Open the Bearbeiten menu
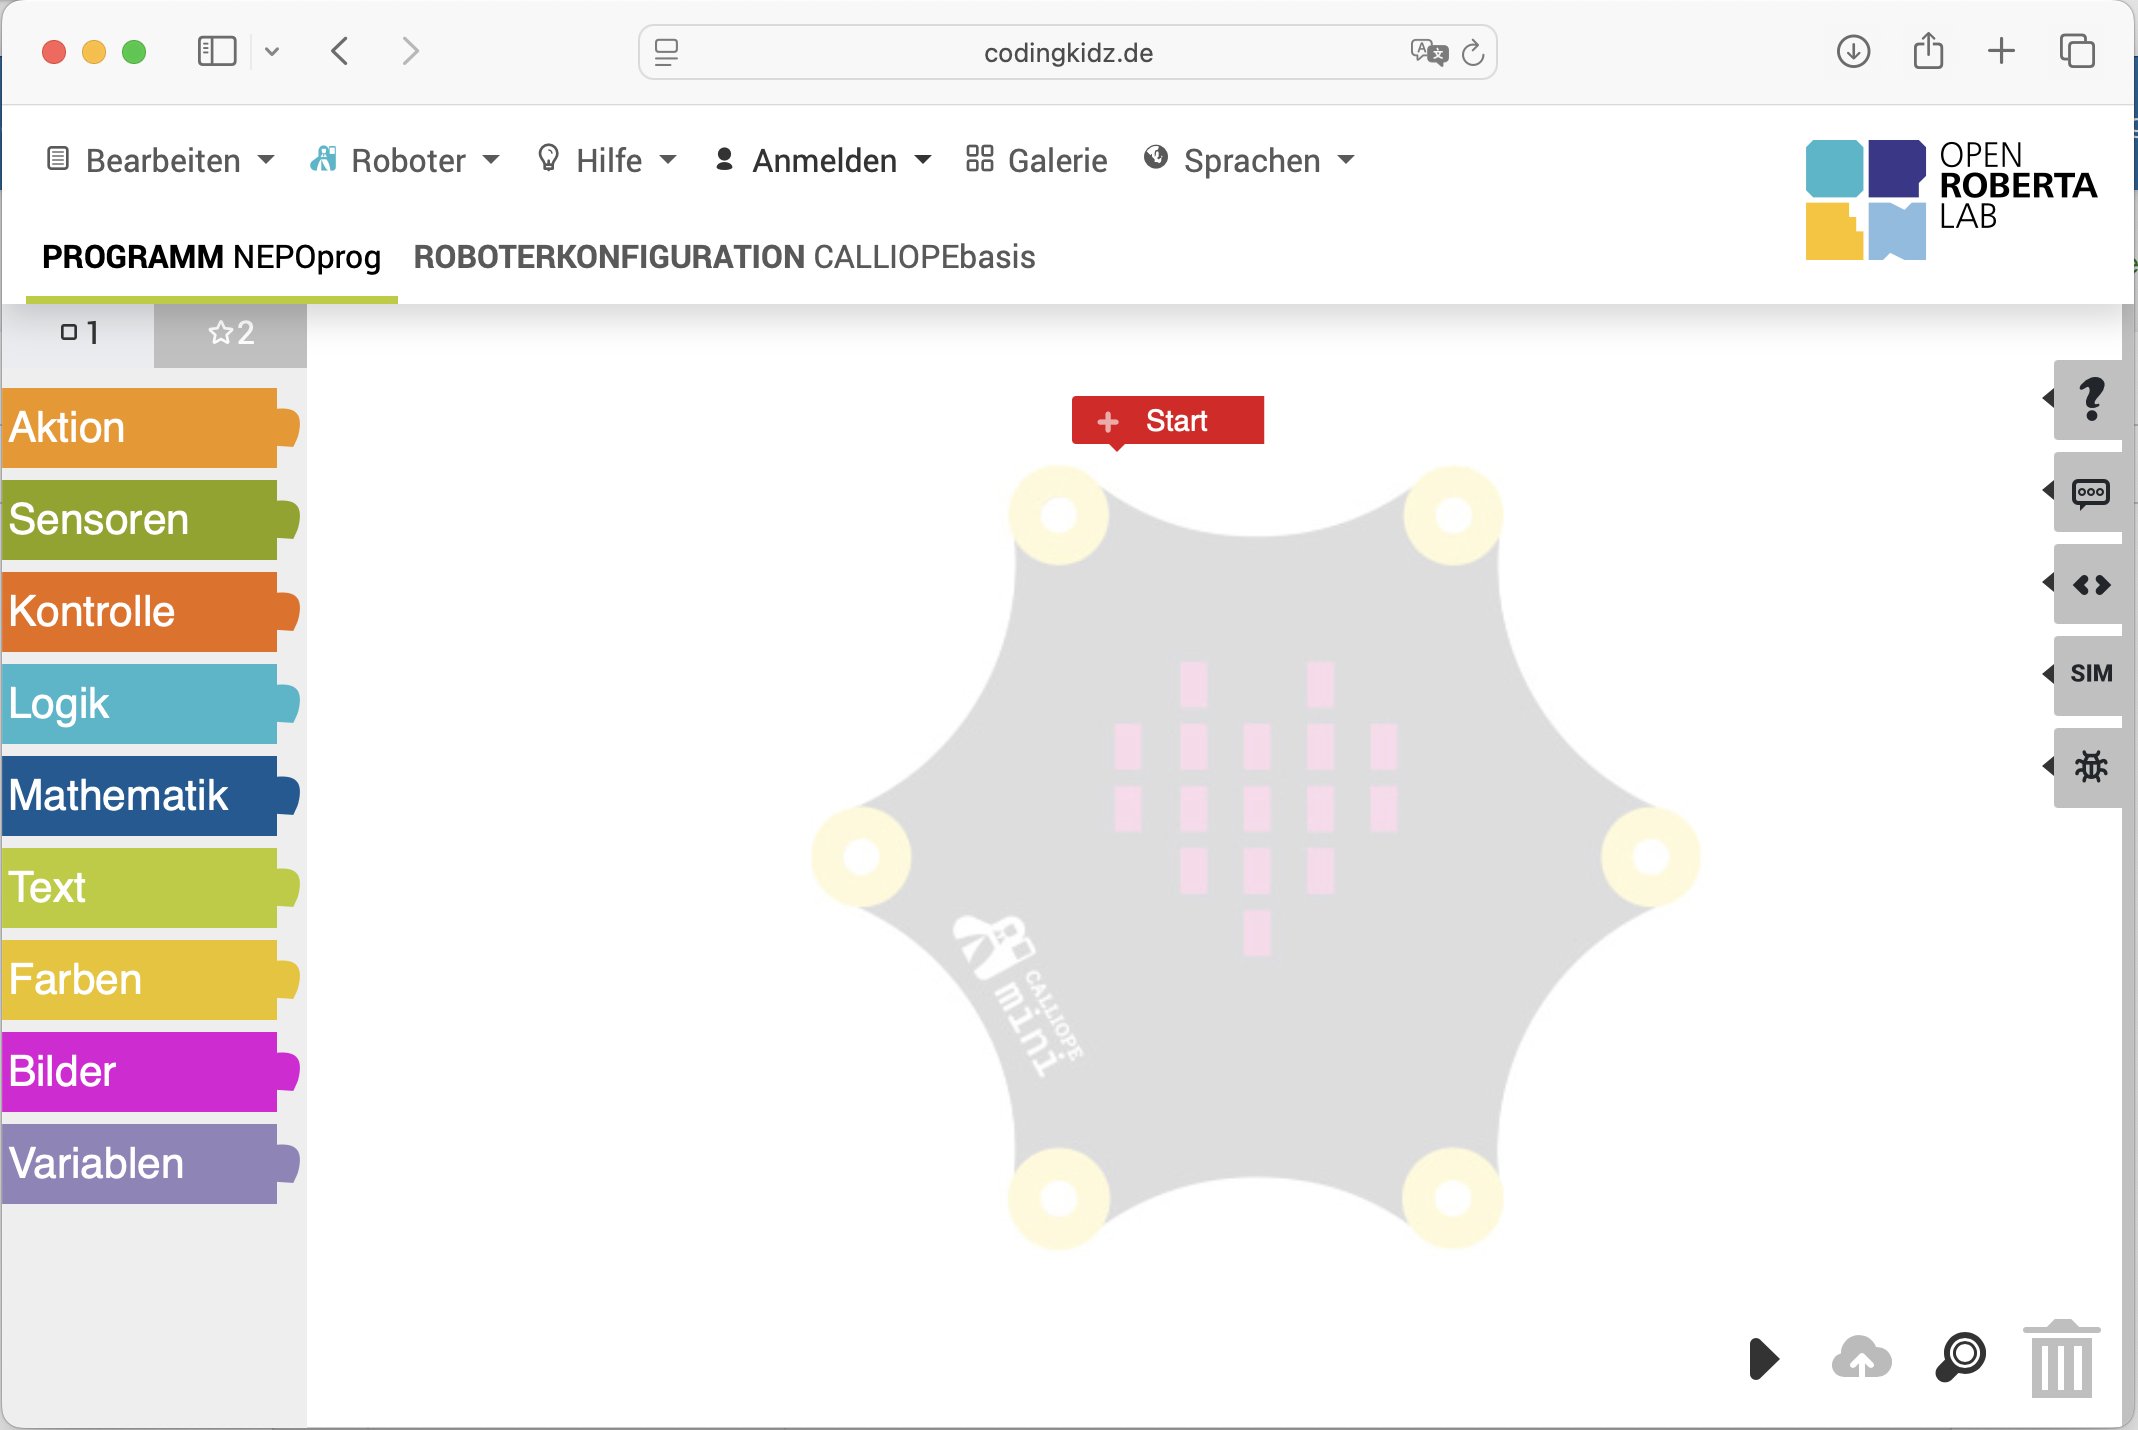Image resolution: width=2138 pixels, height=1430 pixels. (x=160, y=160)
